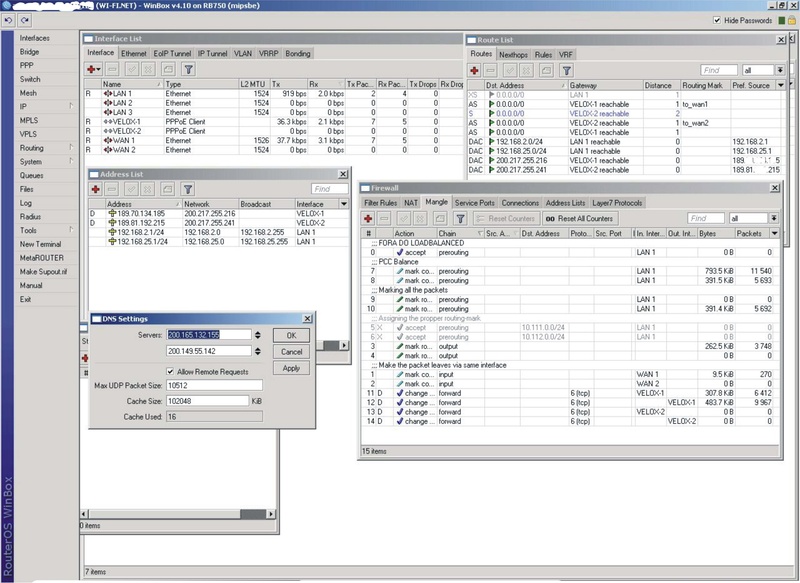Click the enable (checkmark) button in Route List
Viewport: 800px width, 583px height.
pyautogui.click(x=510, y=70)
